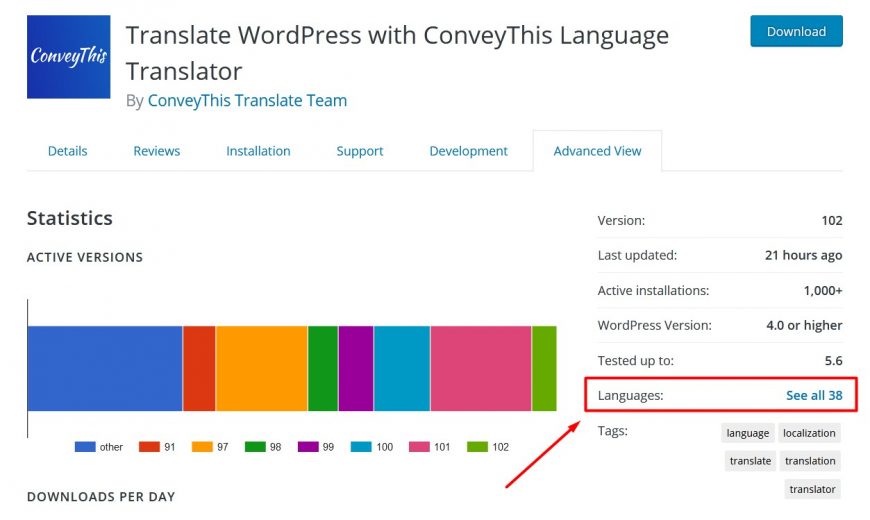Click the See all 38 languages link
This screenshot has height=520, width=870.
(814, 395)
